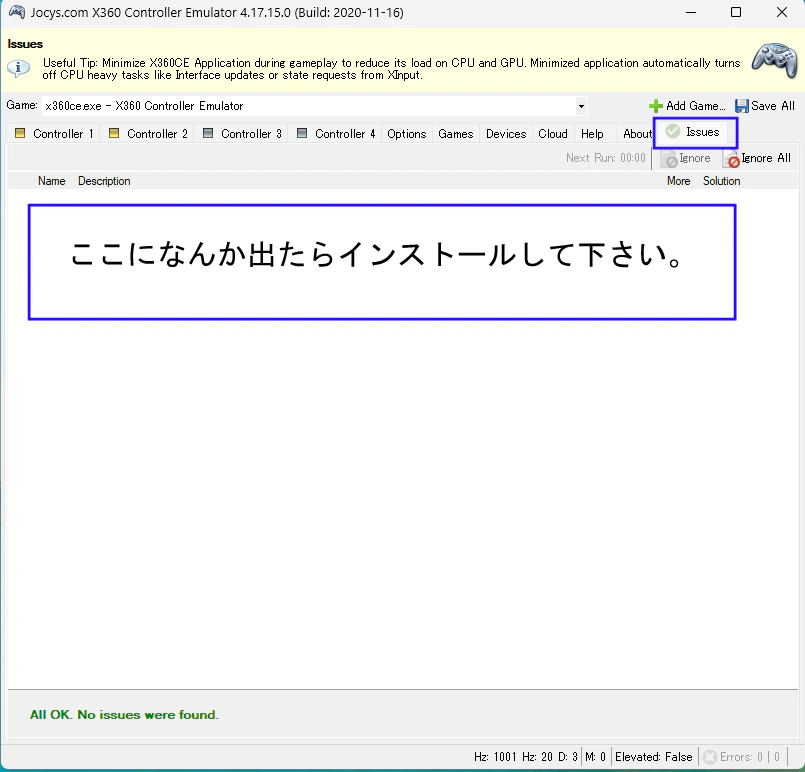This screenshot has height=772, width=805.
Task: Click the red Ignore All icon
Action: [732, 160]
